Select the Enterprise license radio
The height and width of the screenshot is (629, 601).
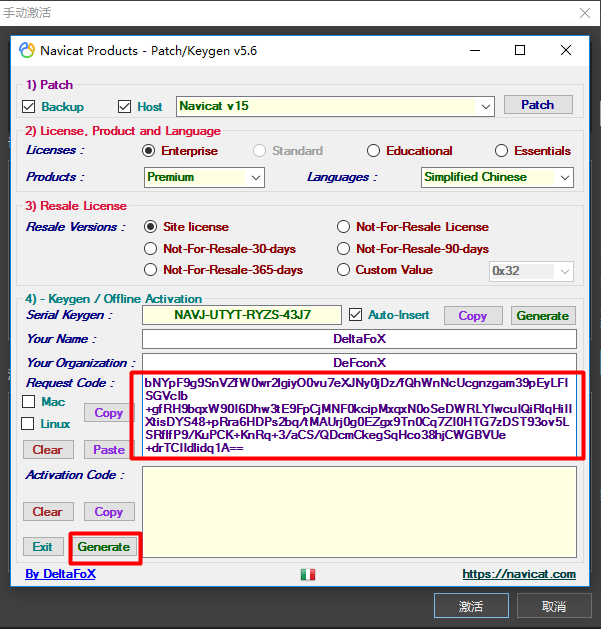[x=148, y=151]
